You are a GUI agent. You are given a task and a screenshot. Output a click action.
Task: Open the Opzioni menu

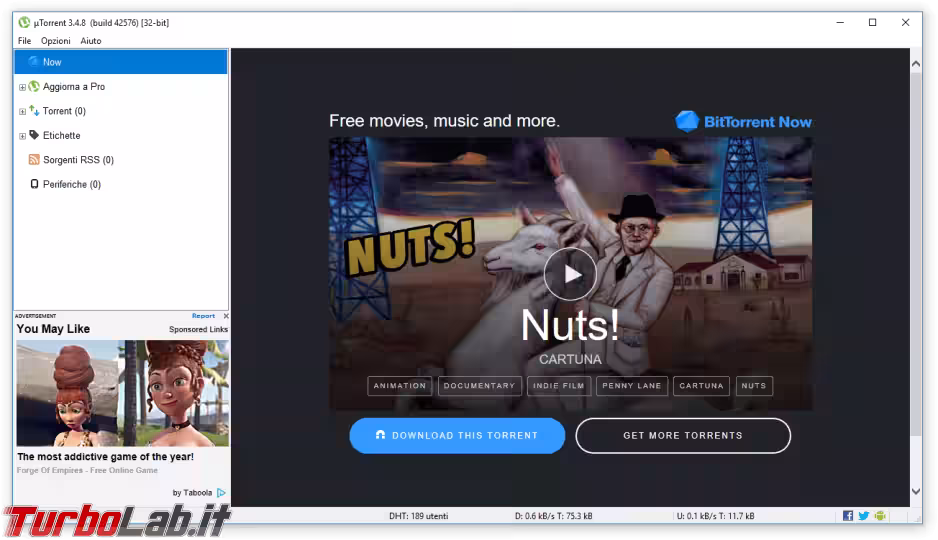56,41
